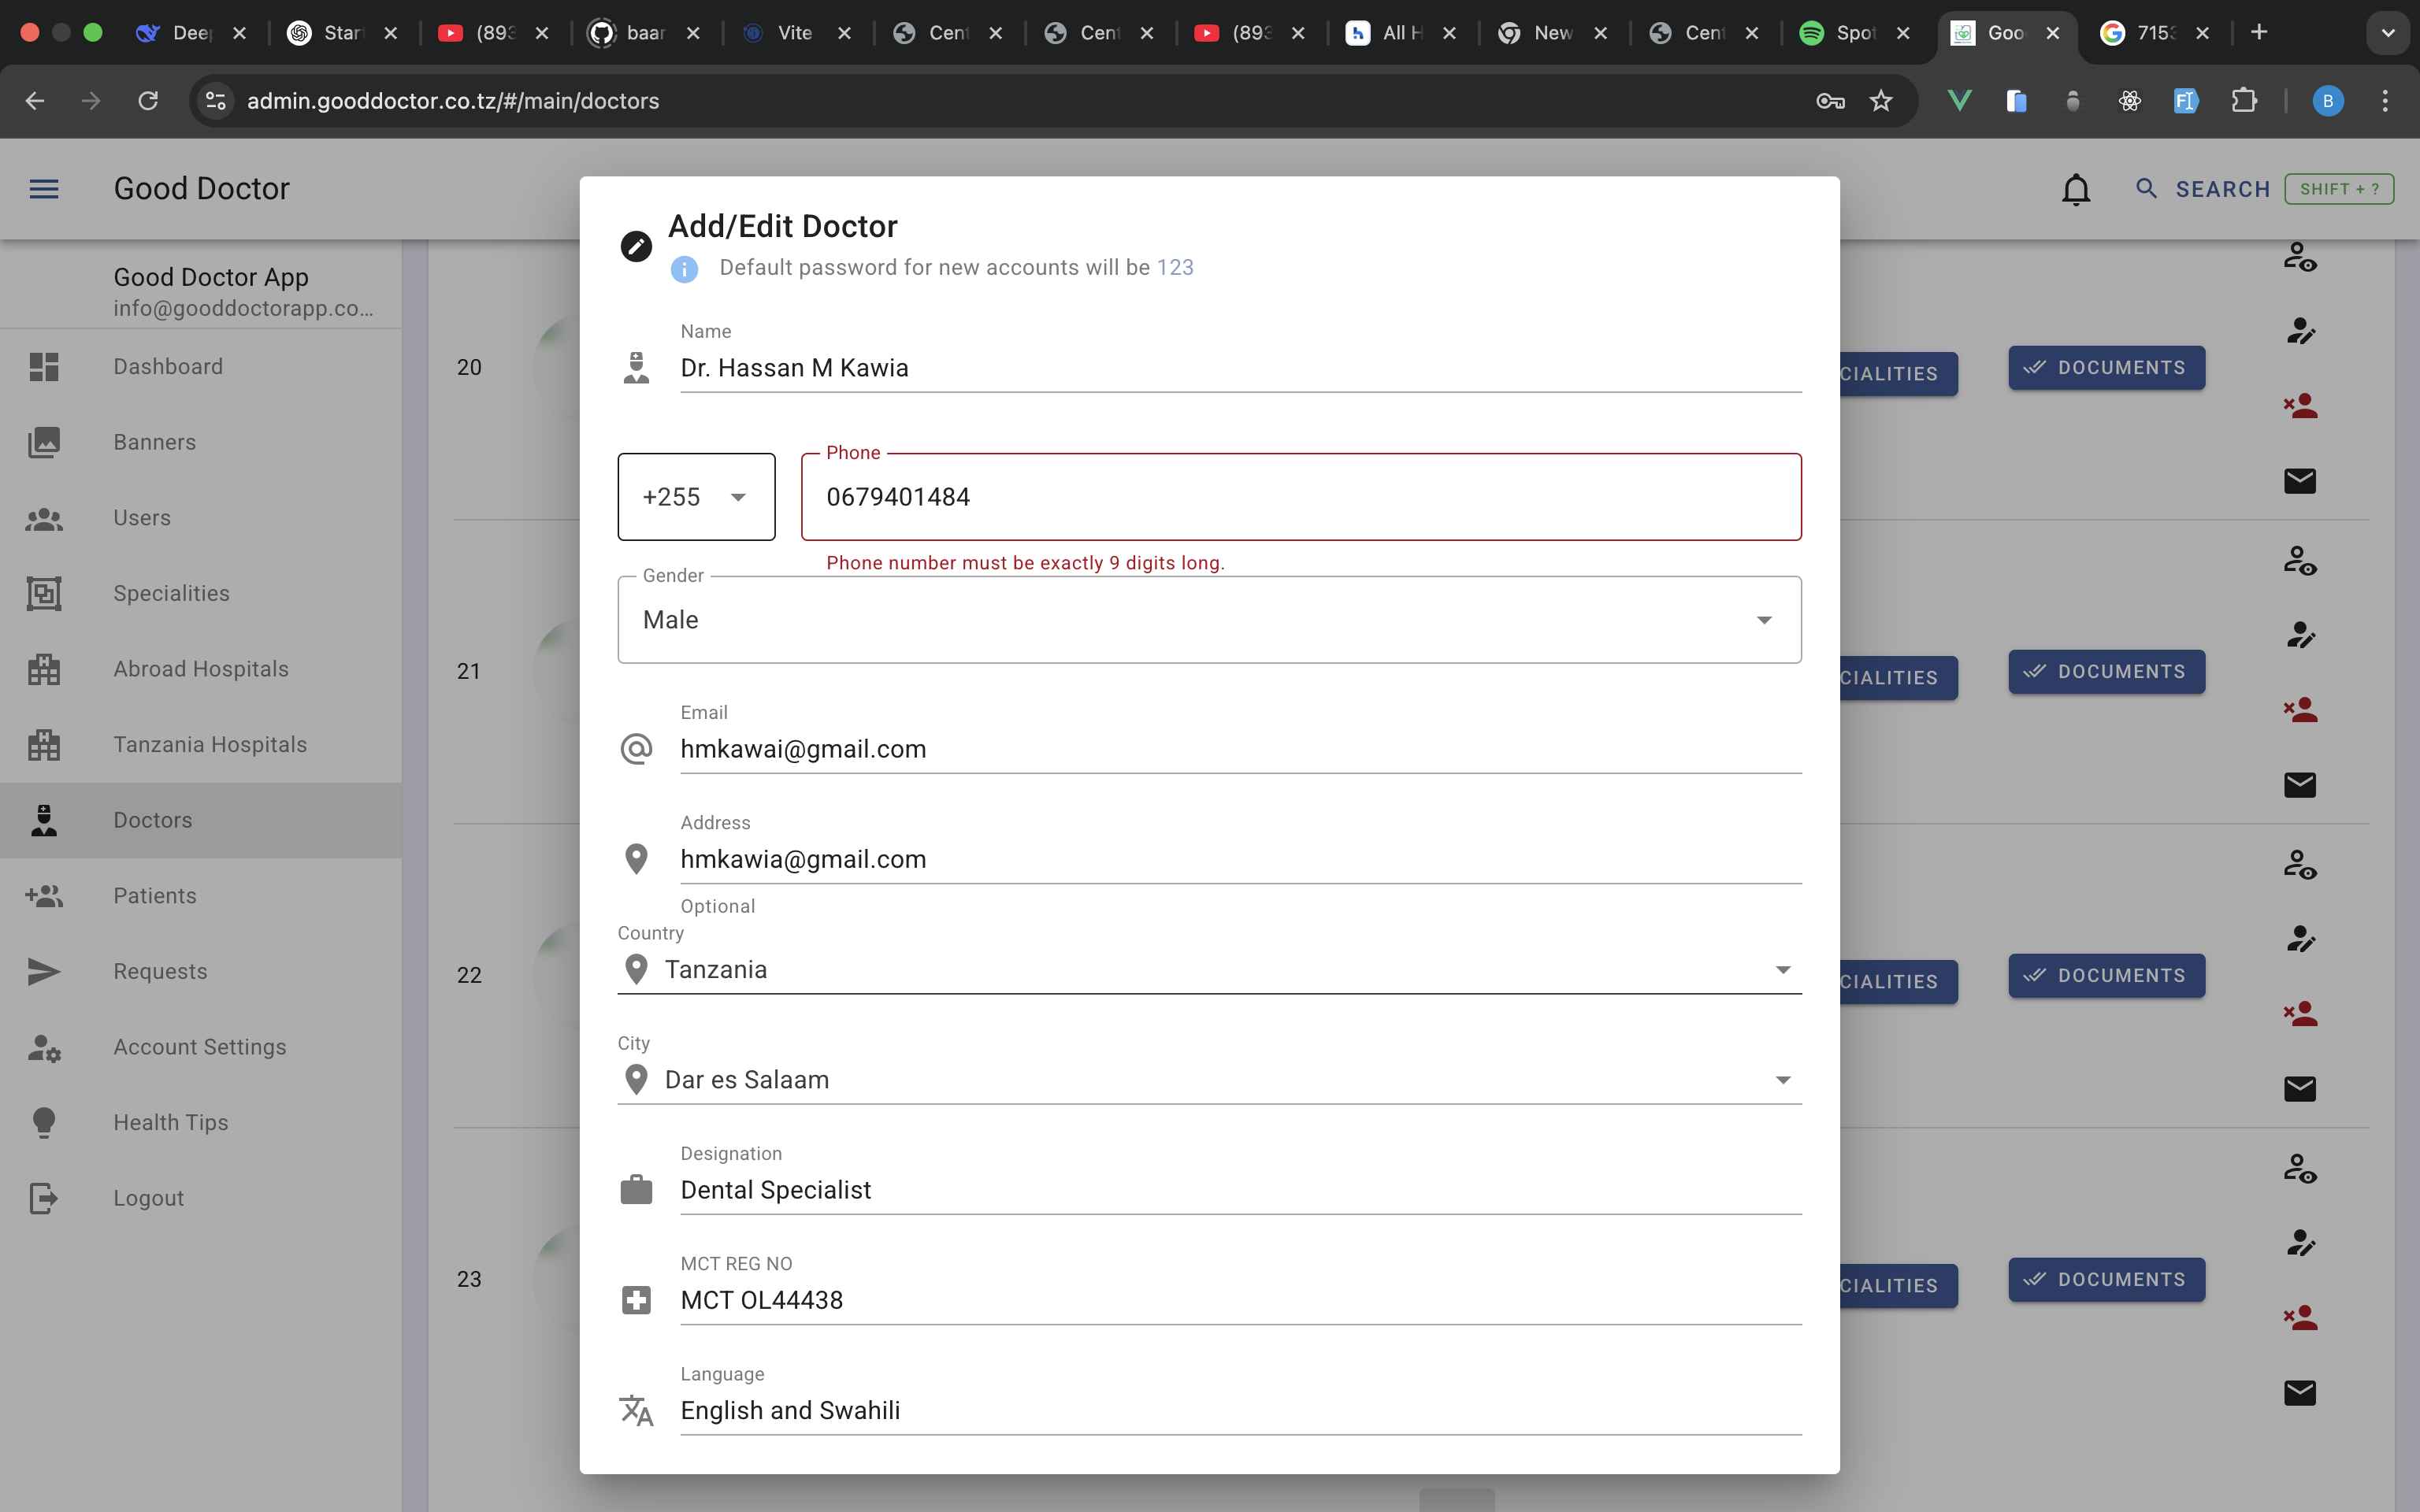Open Abroad Hospitals in the sidebar
Viewport: 2420px width, 1512px height.
(x=201, y=669)
